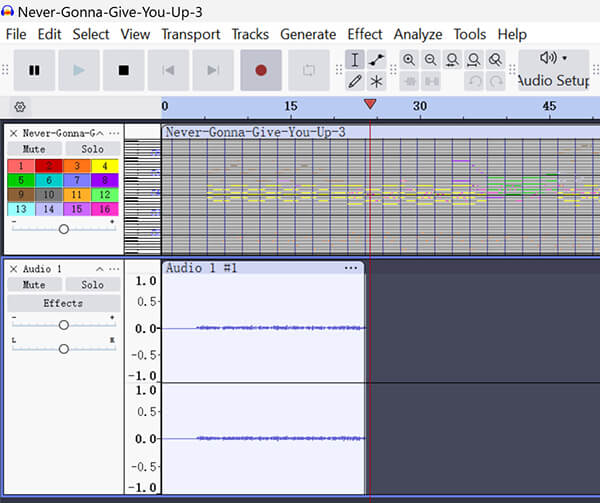Select the Selection tool
600x503 pixels.
[355, 60]
